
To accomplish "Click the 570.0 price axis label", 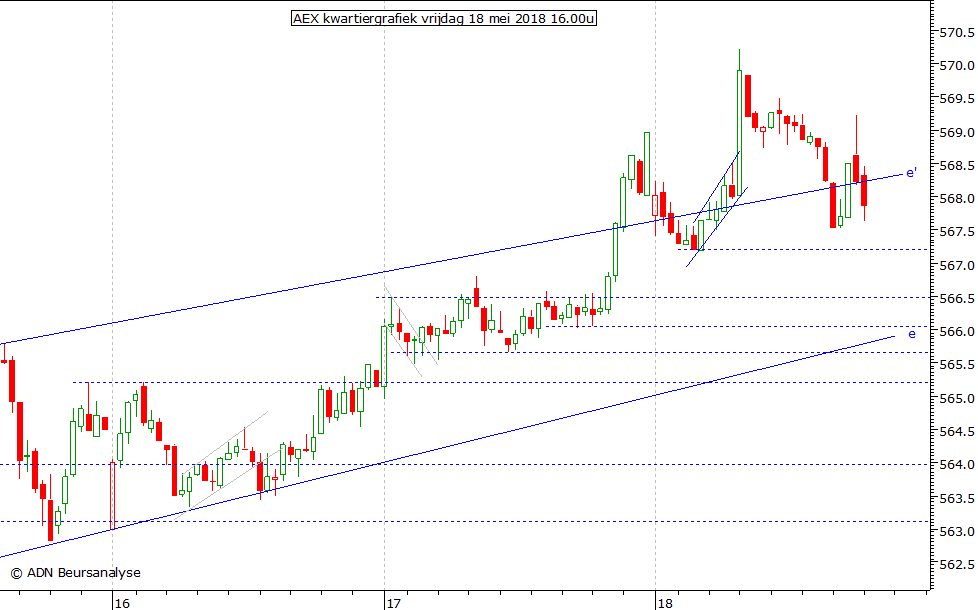I will [957, 65].
